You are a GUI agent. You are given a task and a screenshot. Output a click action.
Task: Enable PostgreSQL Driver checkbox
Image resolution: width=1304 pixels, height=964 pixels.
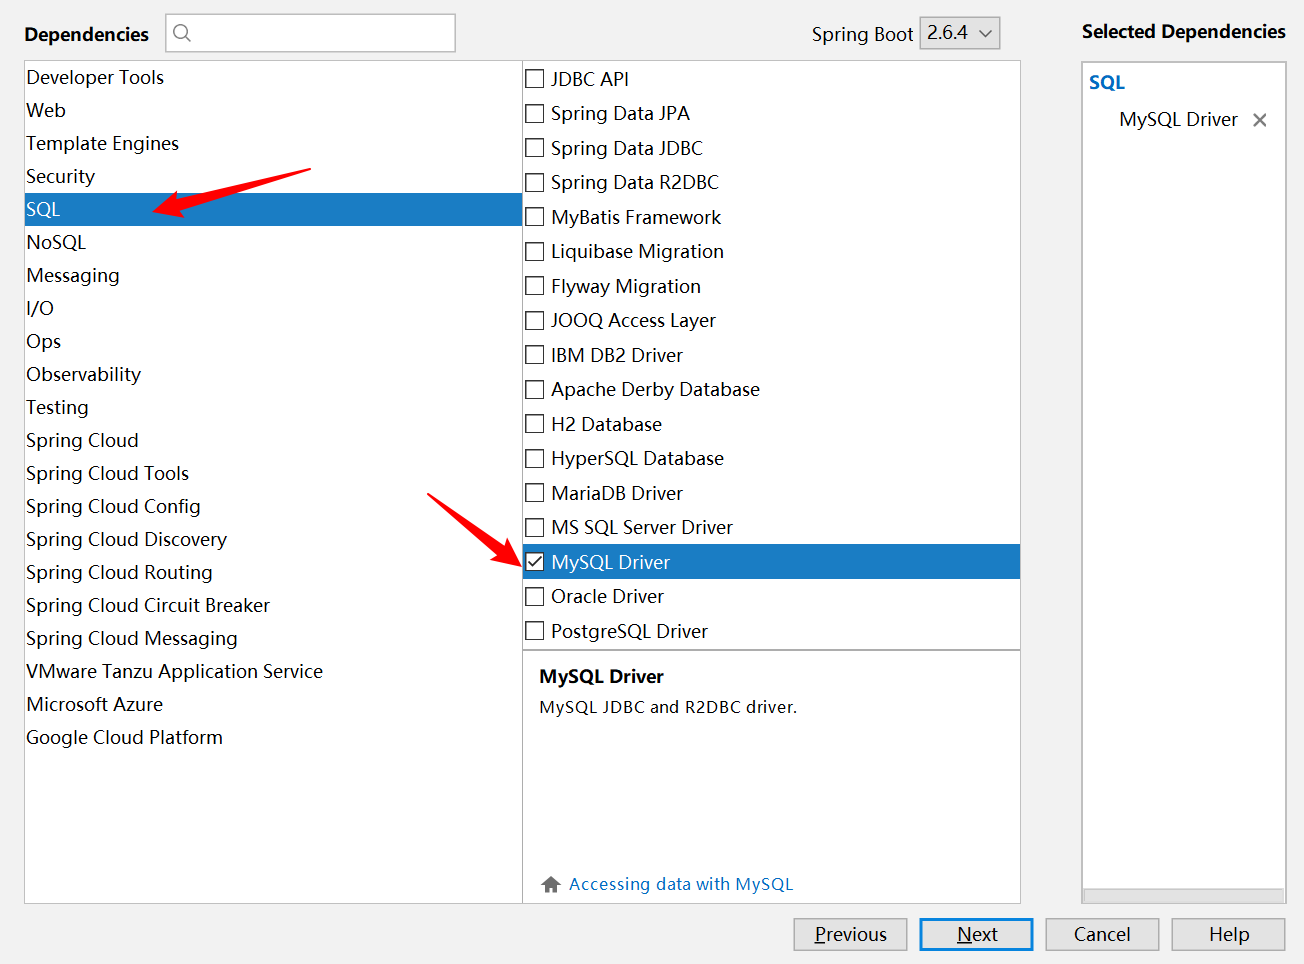pyautogui.click(x=535, y=631)
